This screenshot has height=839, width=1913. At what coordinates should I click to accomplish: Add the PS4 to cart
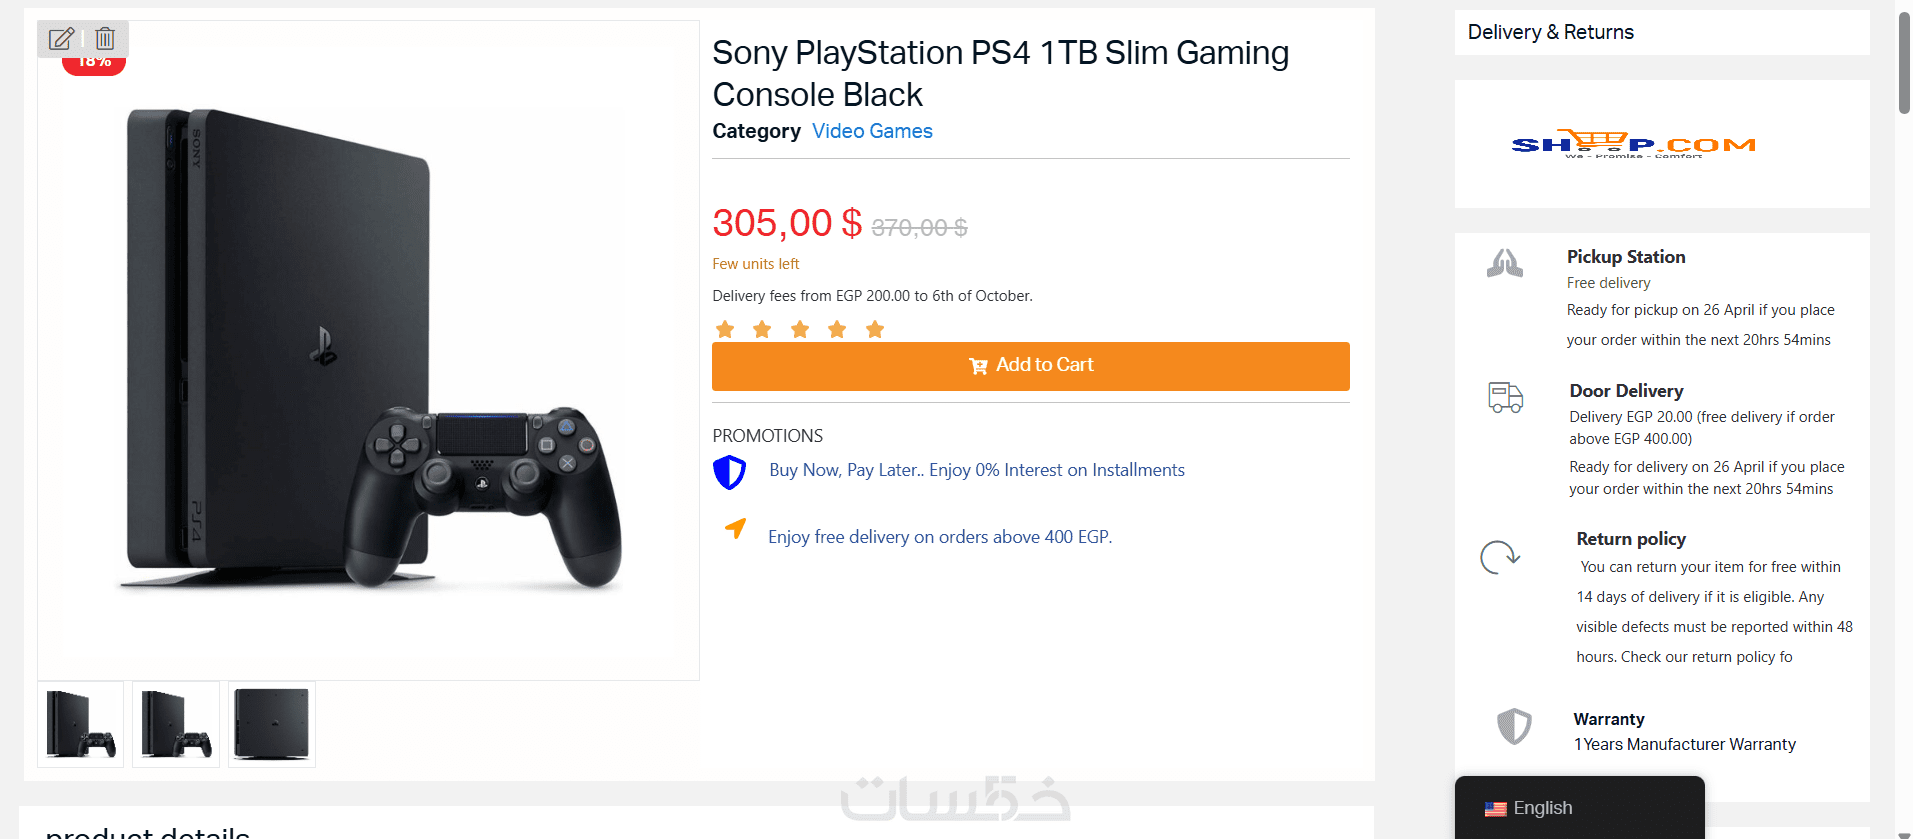click(1030, 366)
